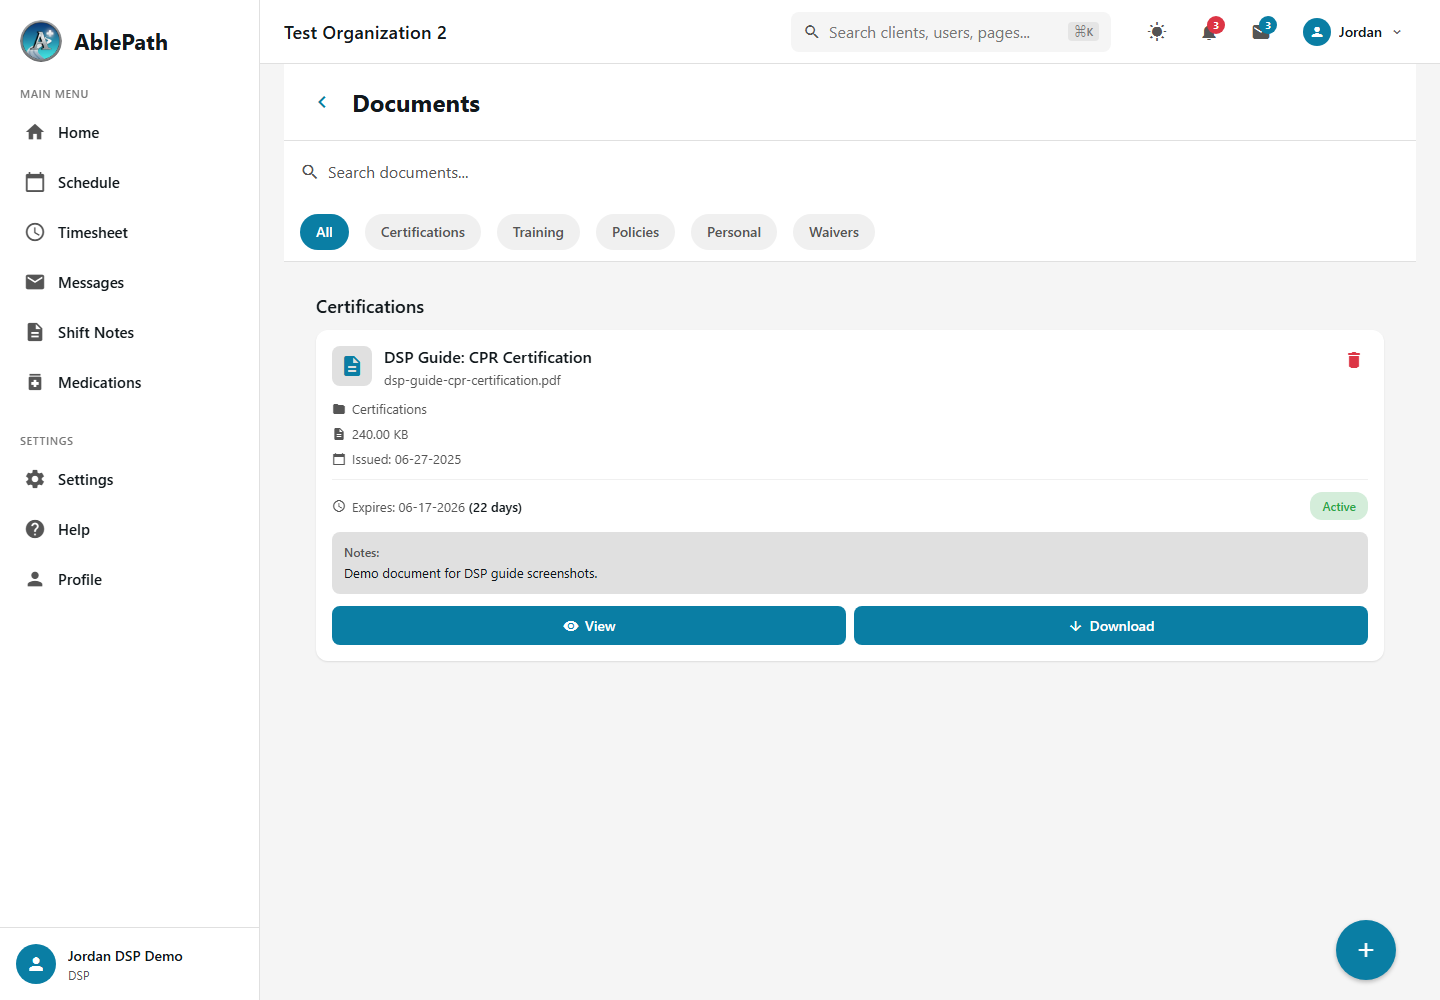Click the Jordan avatar icon in header

click(1317, 32)
